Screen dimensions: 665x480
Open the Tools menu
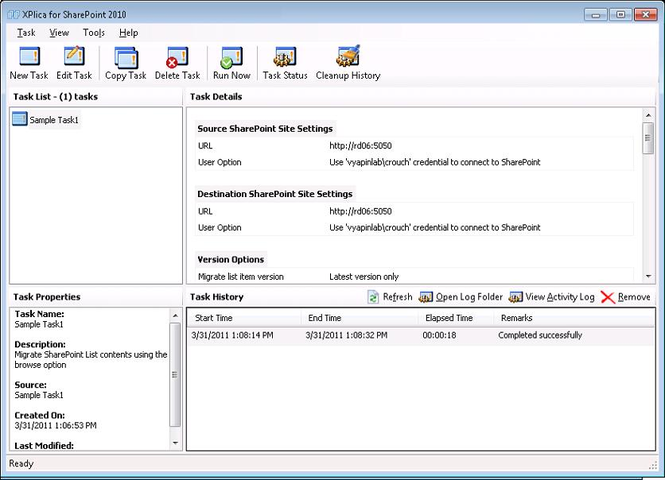point(94,33)
